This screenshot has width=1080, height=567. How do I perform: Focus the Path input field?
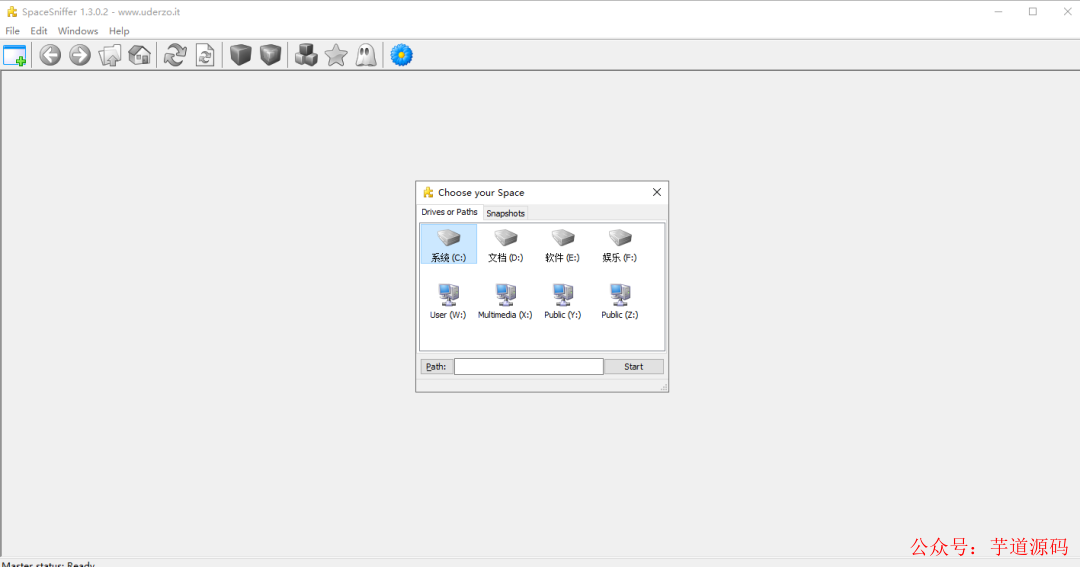pos(529,367)
